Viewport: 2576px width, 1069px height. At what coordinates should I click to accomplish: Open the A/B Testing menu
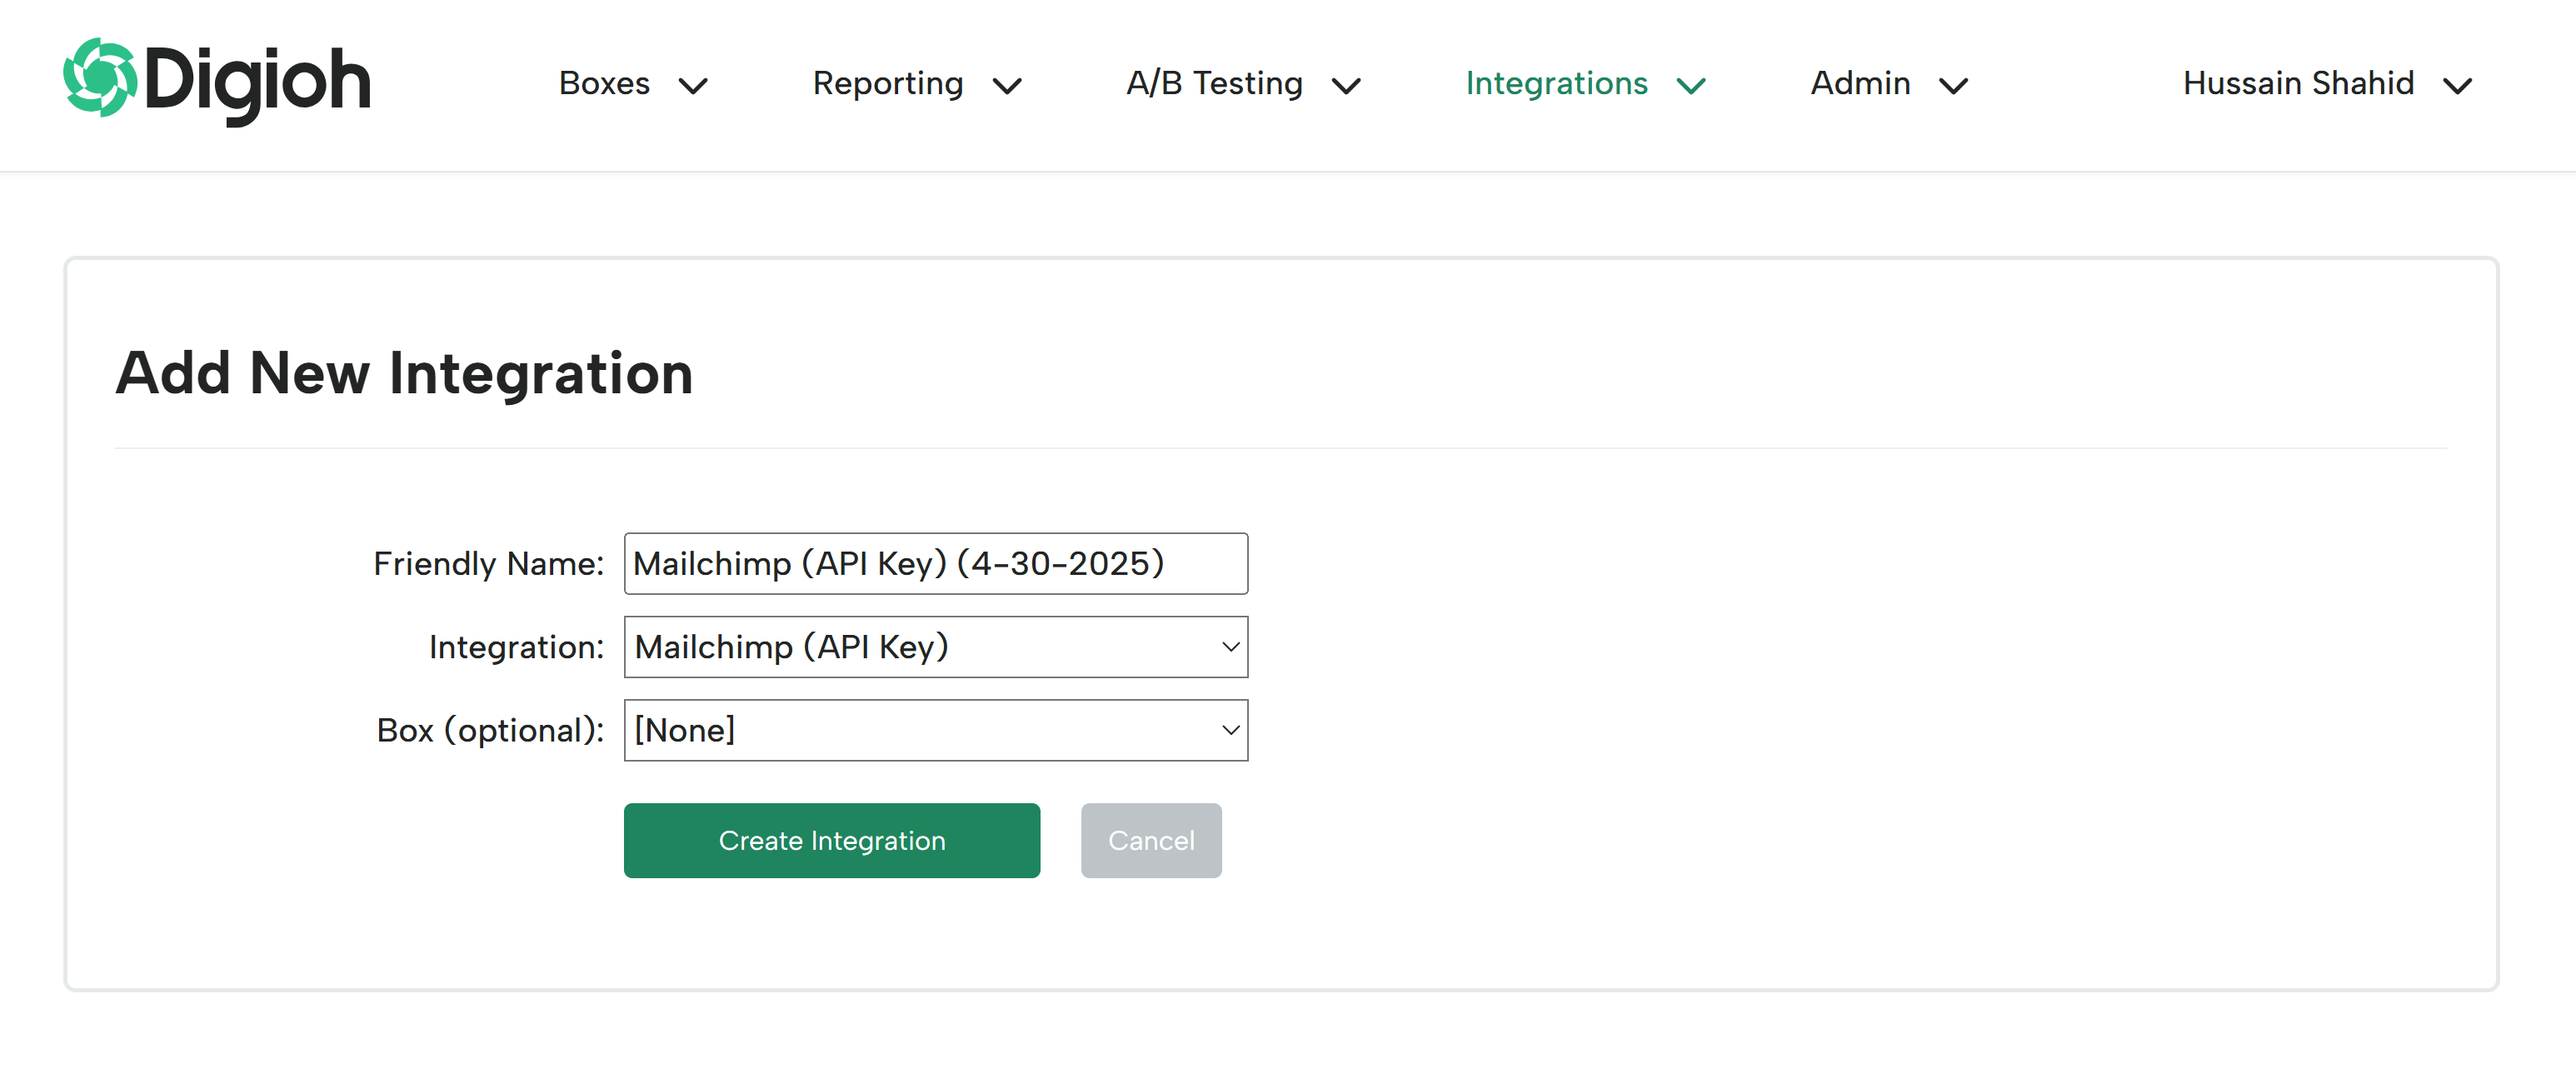[1214, 83]
